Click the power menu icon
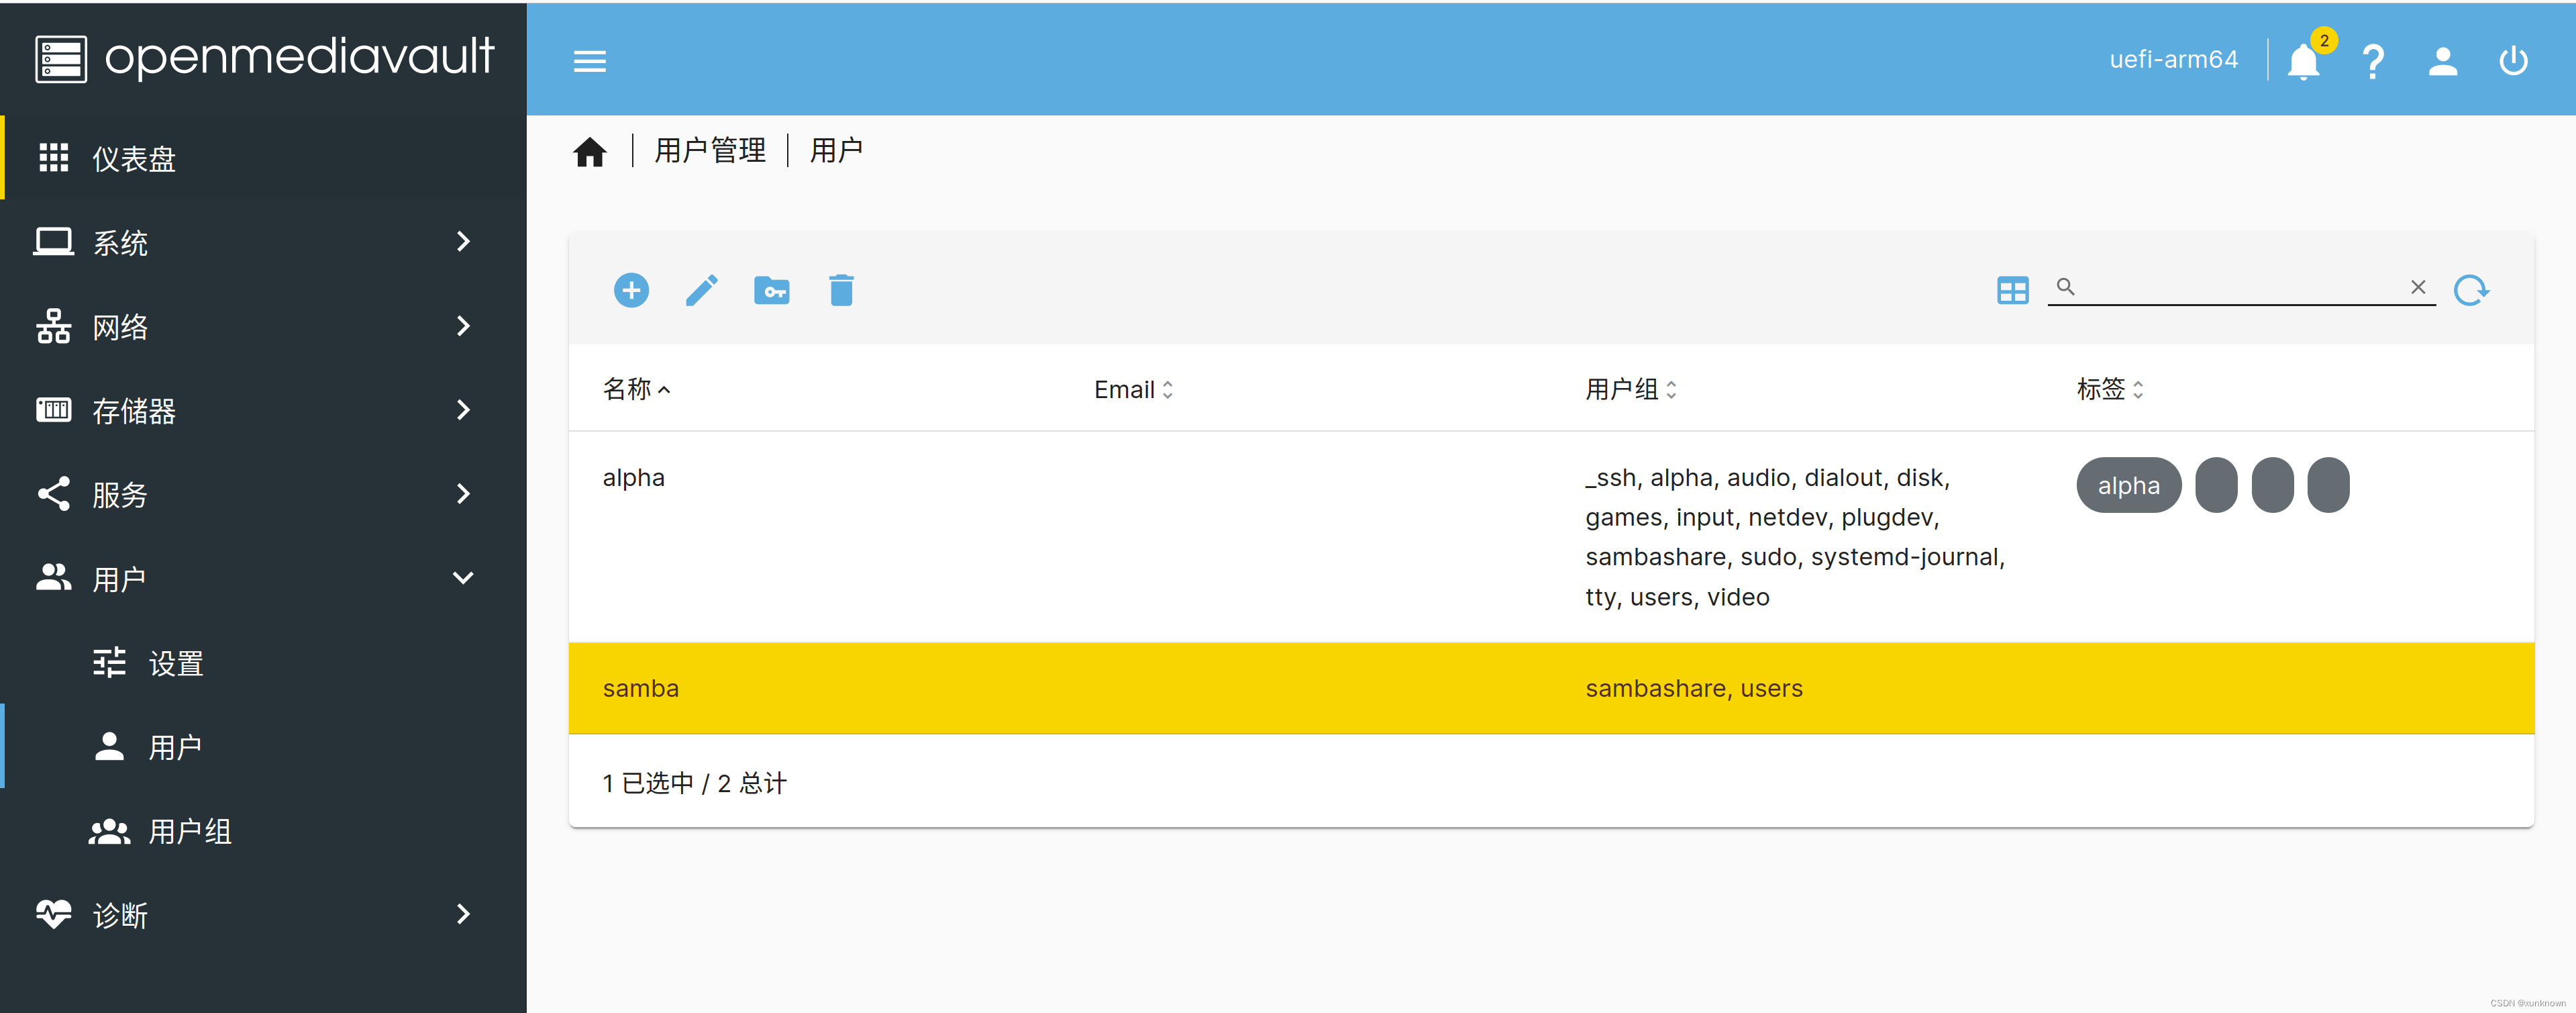Image resolution: width=2576 pixels, height=1013 pixels. (2513, 61)
